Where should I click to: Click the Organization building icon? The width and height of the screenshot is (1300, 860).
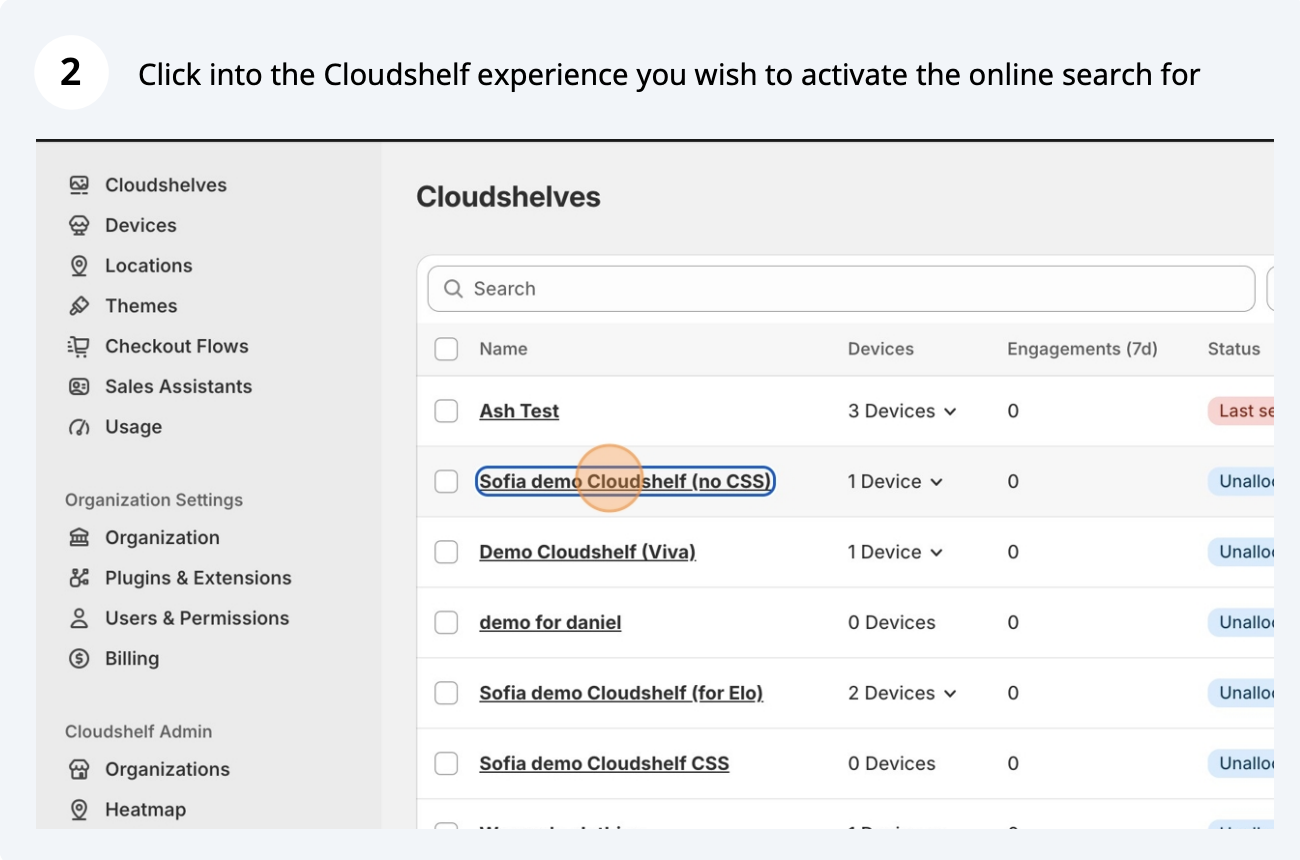pos(79,538)
